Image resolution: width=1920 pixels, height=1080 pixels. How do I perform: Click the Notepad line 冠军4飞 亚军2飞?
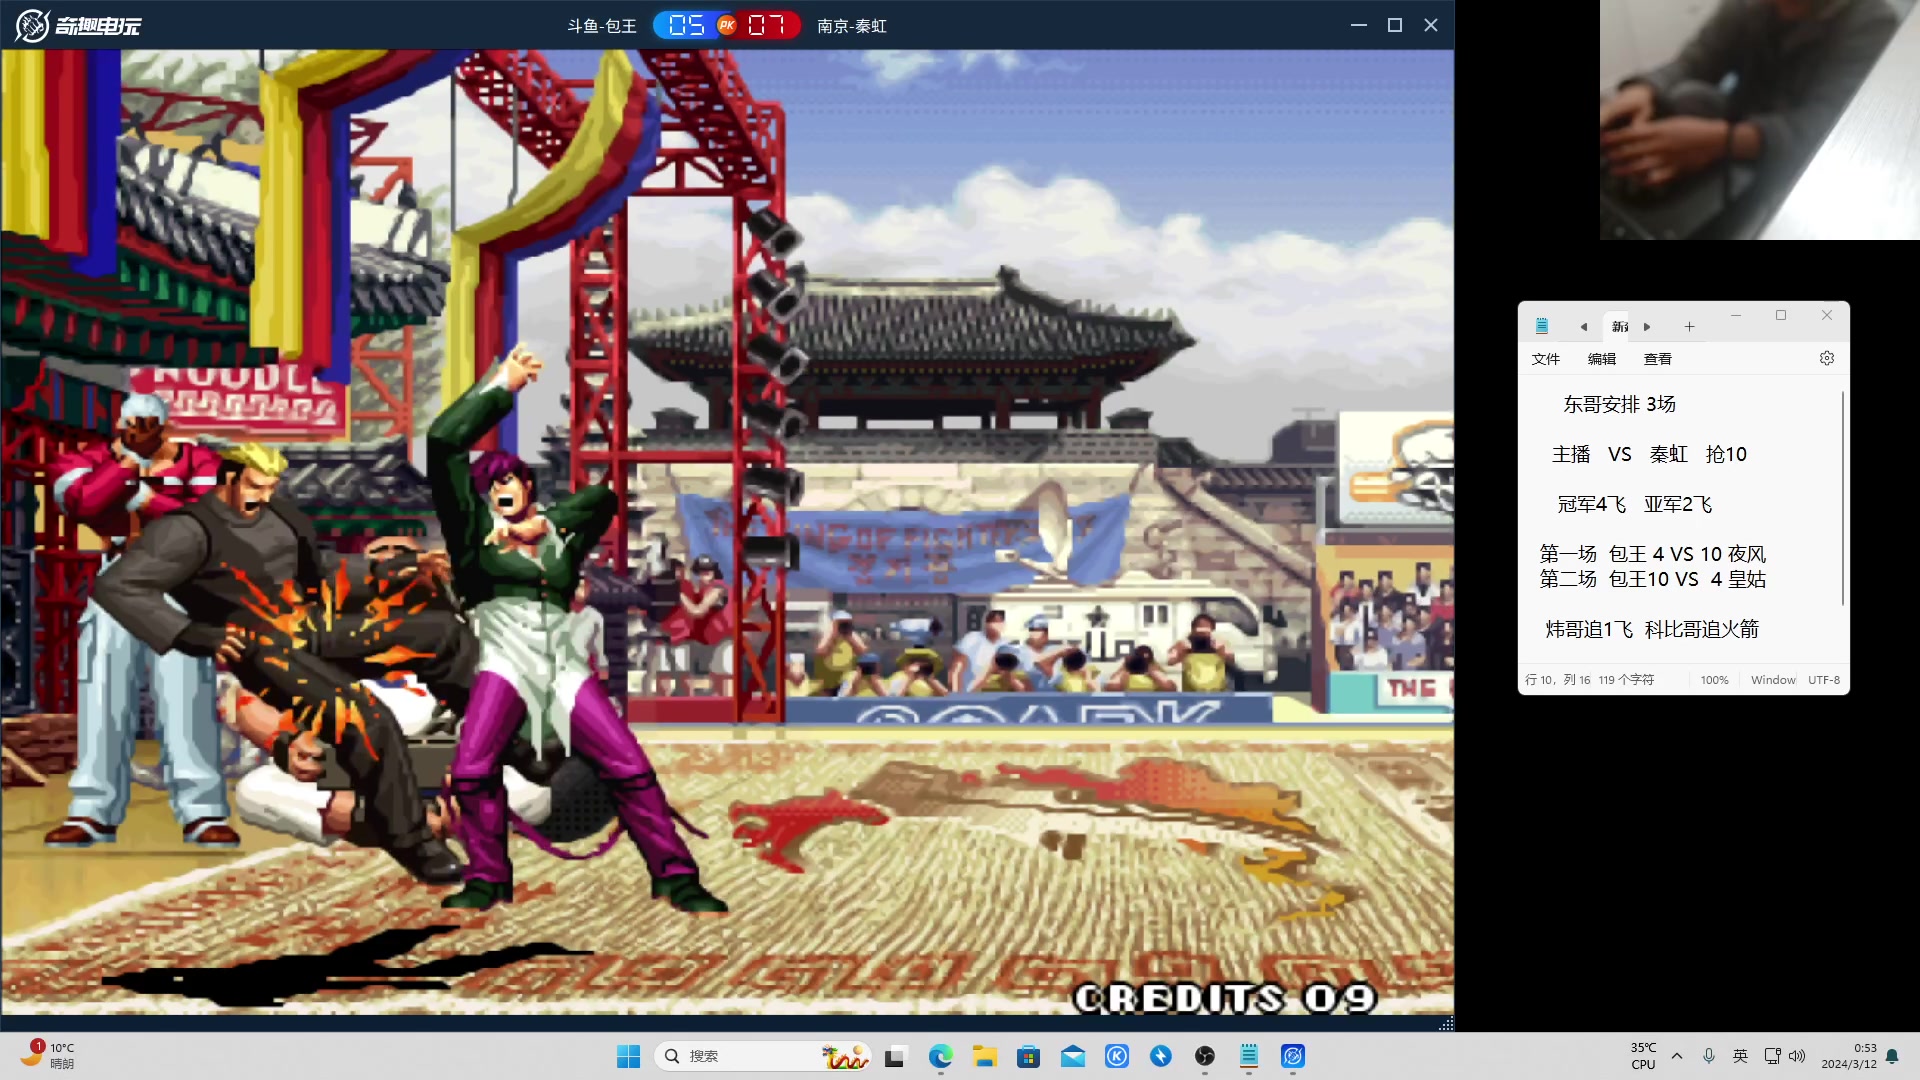tap(1634, 504)
